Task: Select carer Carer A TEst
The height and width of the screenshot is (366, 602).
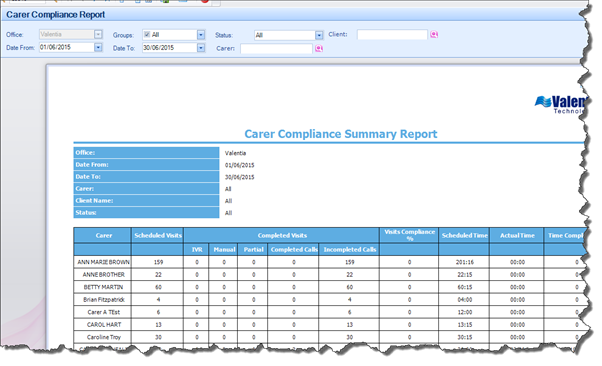Action: point(104,312)
